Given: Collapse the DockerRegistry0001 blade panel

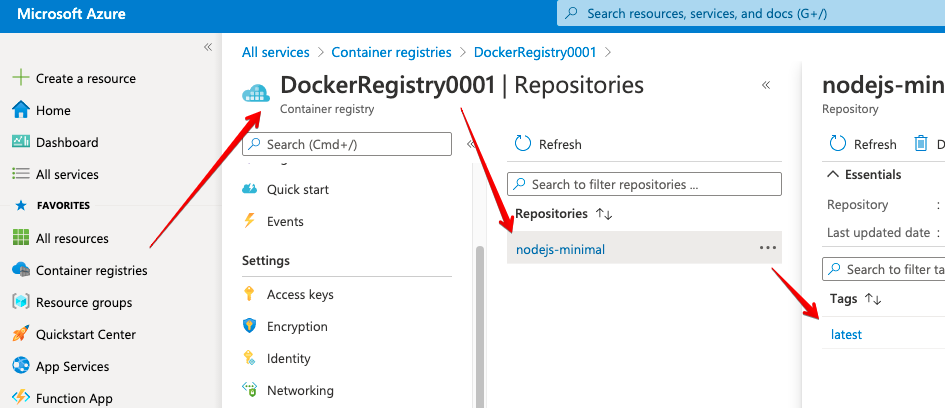Looking at the screenshot, I should tap(766, 85).
